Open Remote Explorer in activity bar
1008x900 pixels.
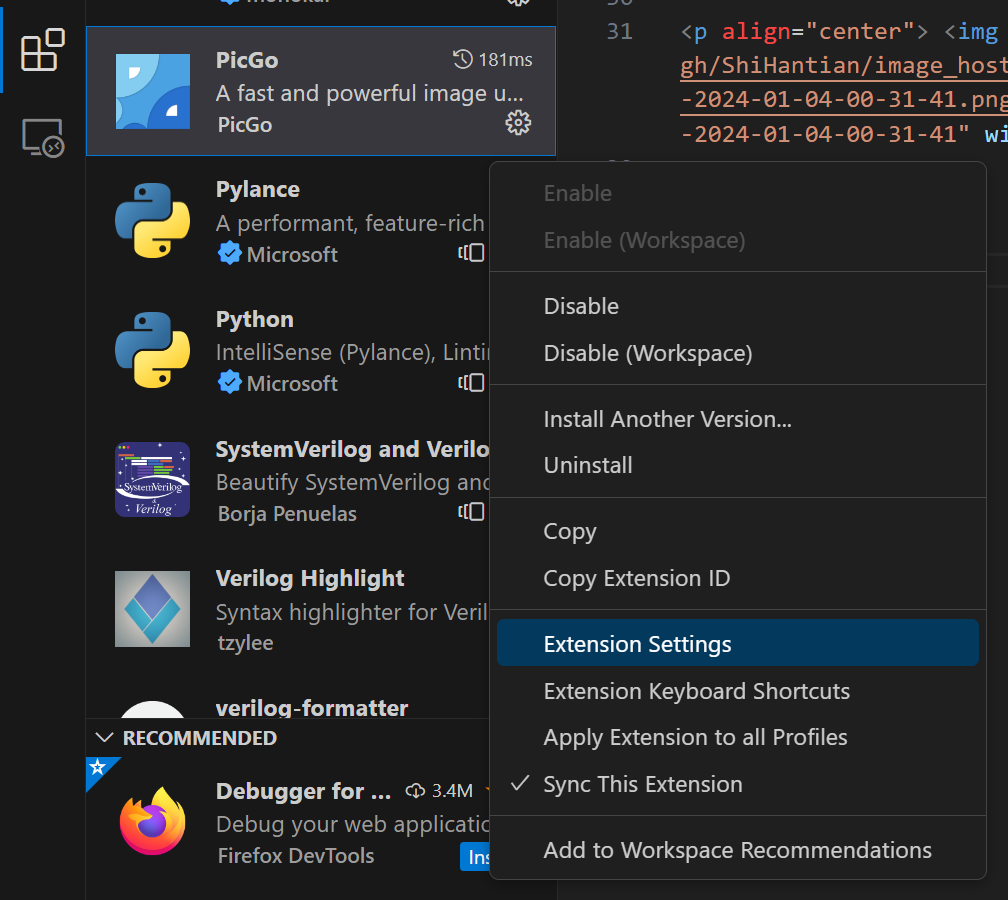(43, 139)
